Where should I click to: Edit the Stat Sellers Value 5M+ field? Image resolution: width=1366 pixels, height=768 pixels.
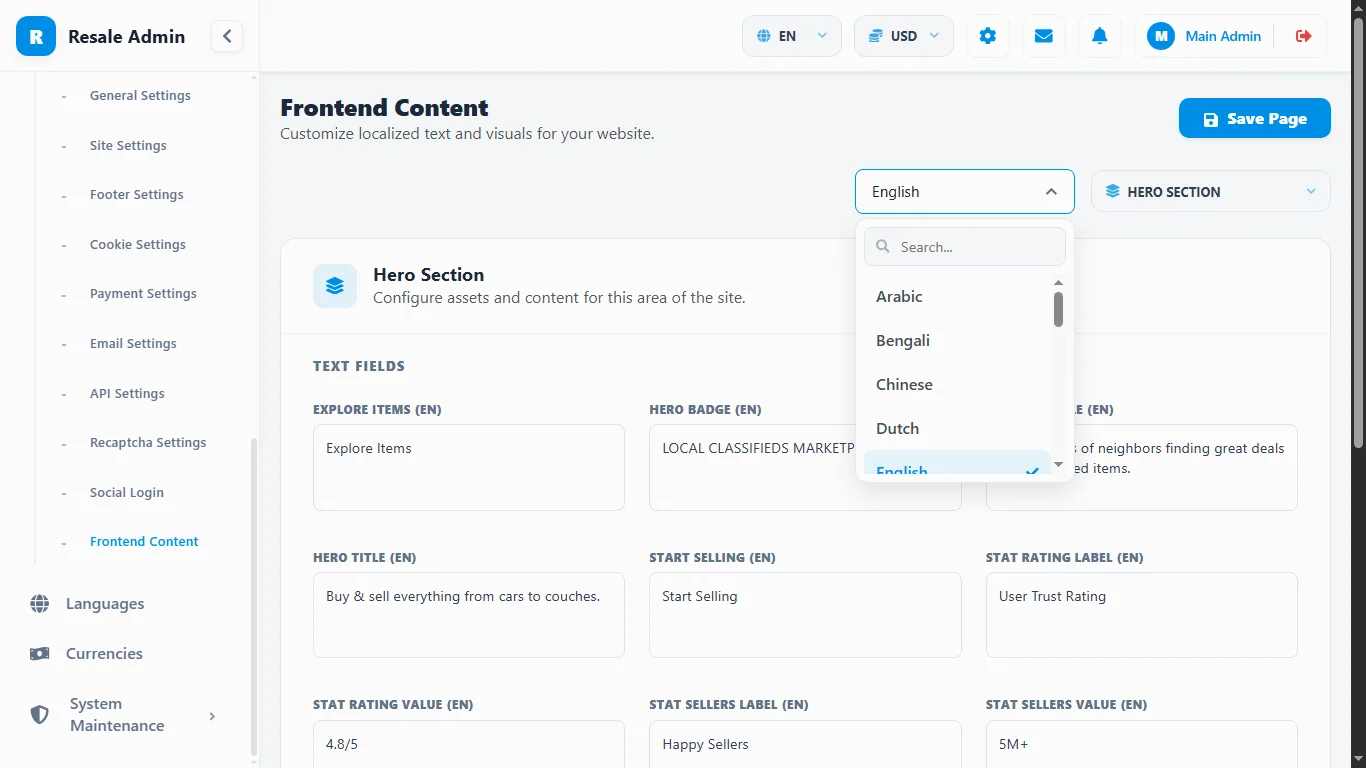1142,744
